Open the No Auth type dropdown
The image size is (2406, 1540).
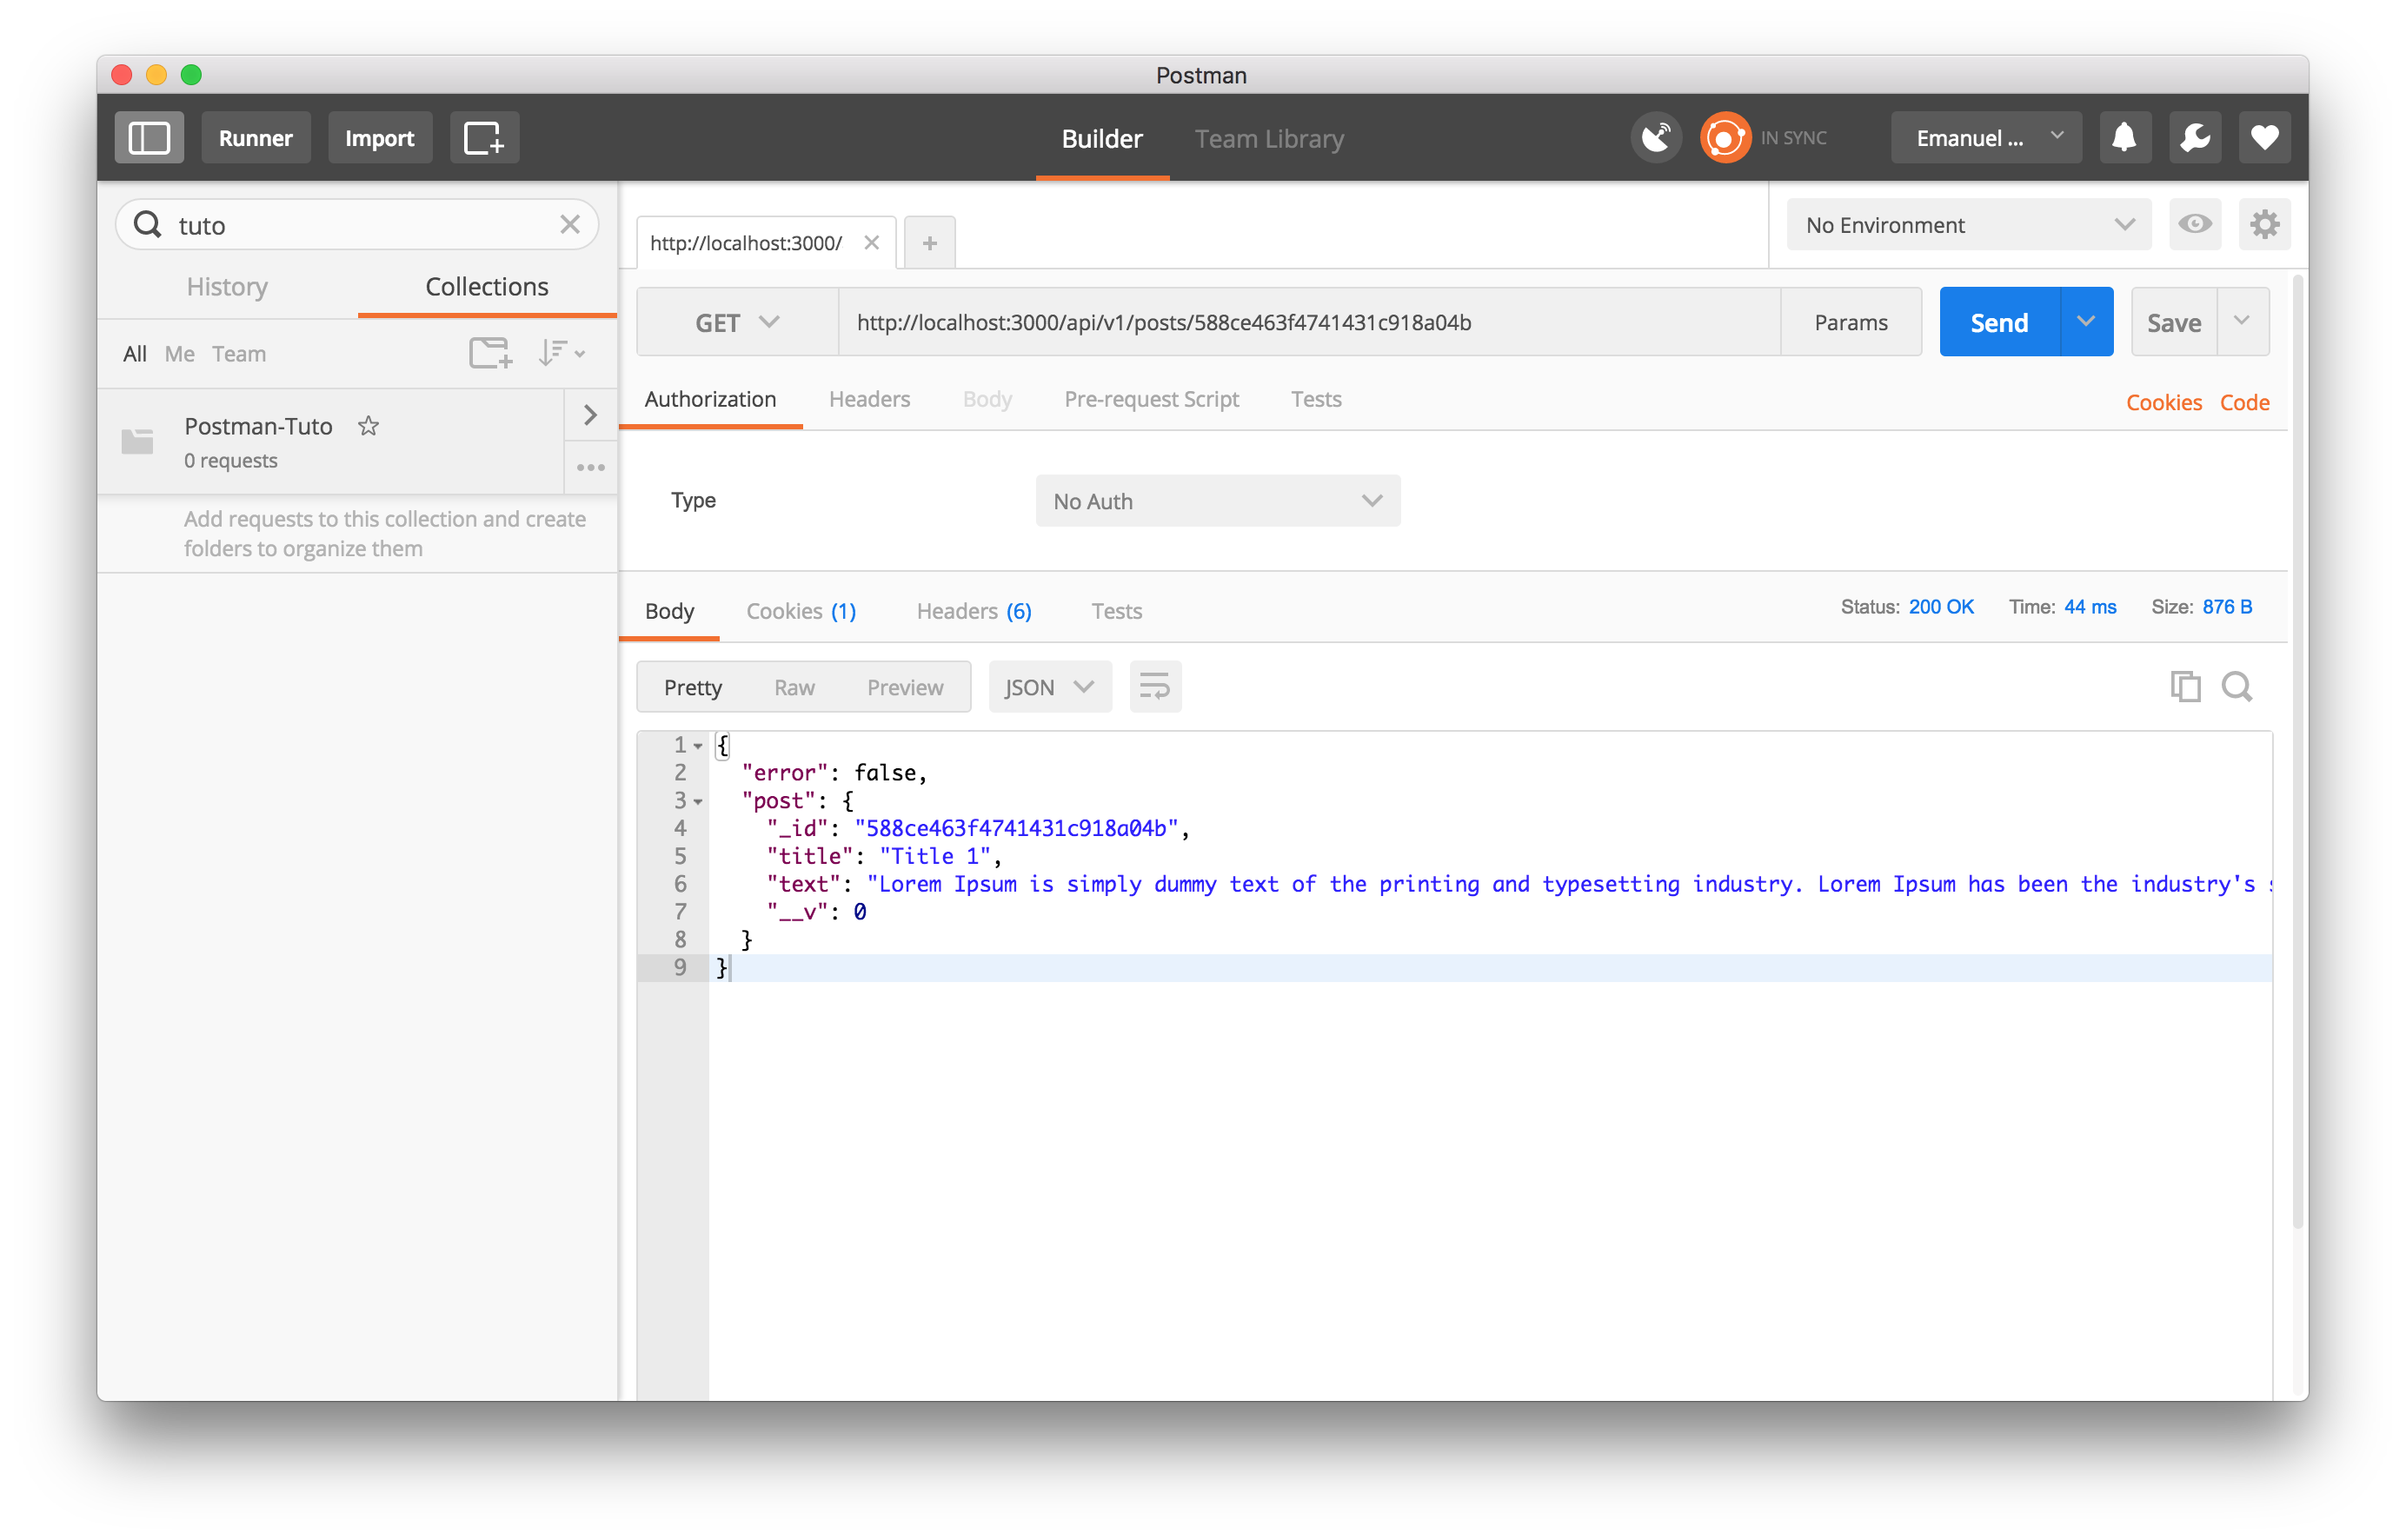pos(1217,501)
